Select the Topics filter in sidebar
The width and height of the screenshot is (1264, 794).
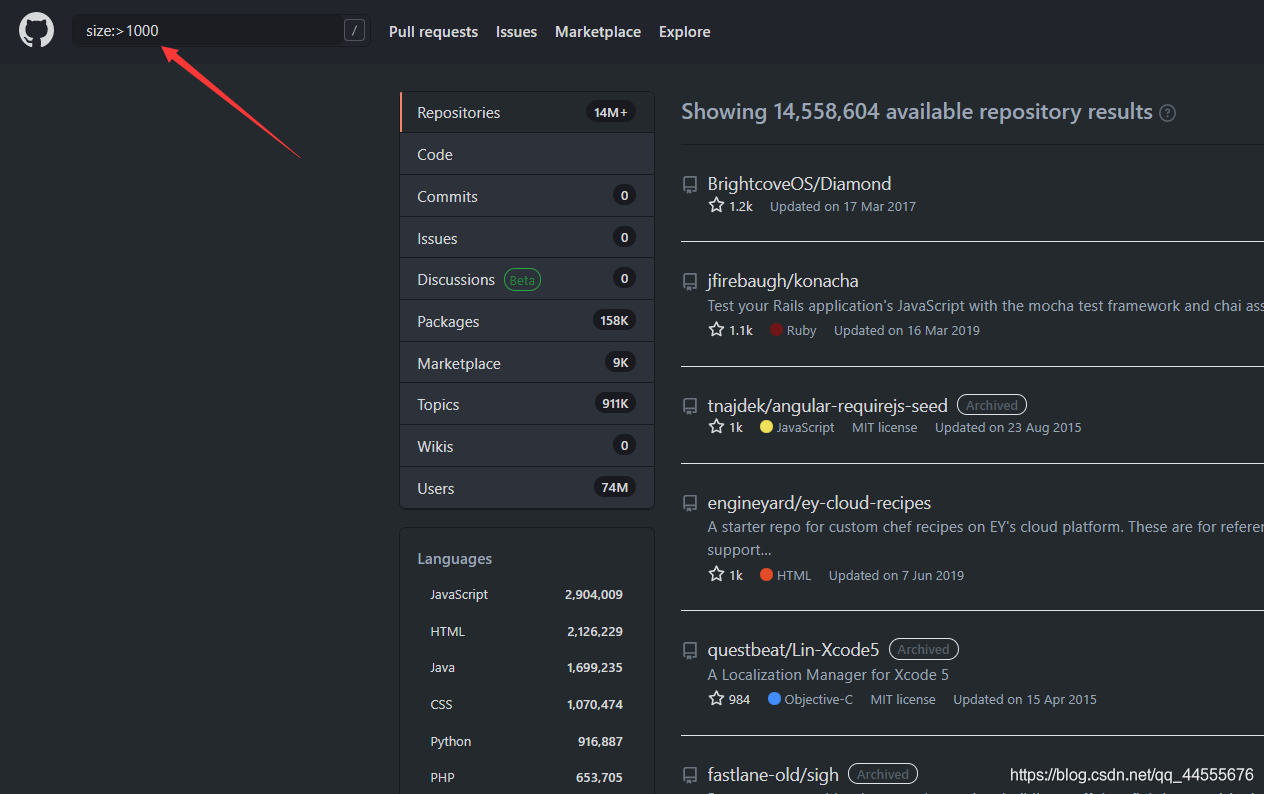click(x=527, y=404)
